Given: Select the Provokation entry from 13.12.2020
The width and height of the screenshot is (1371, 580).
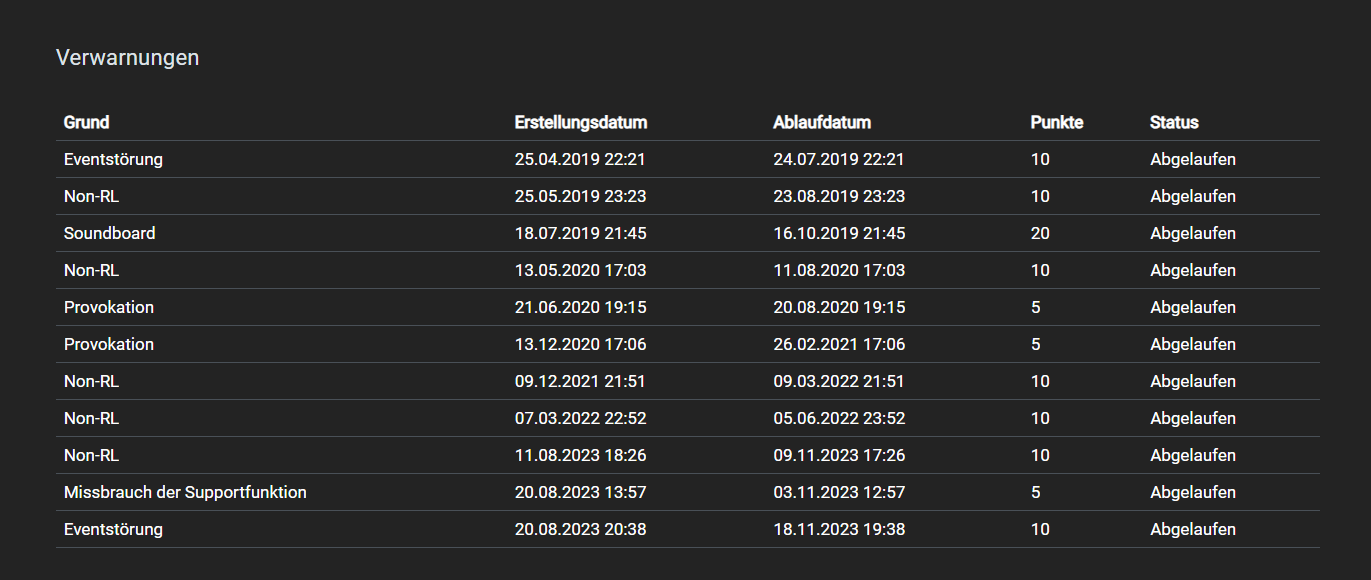Looking at the screenshot, I should (x=688, y=344).
